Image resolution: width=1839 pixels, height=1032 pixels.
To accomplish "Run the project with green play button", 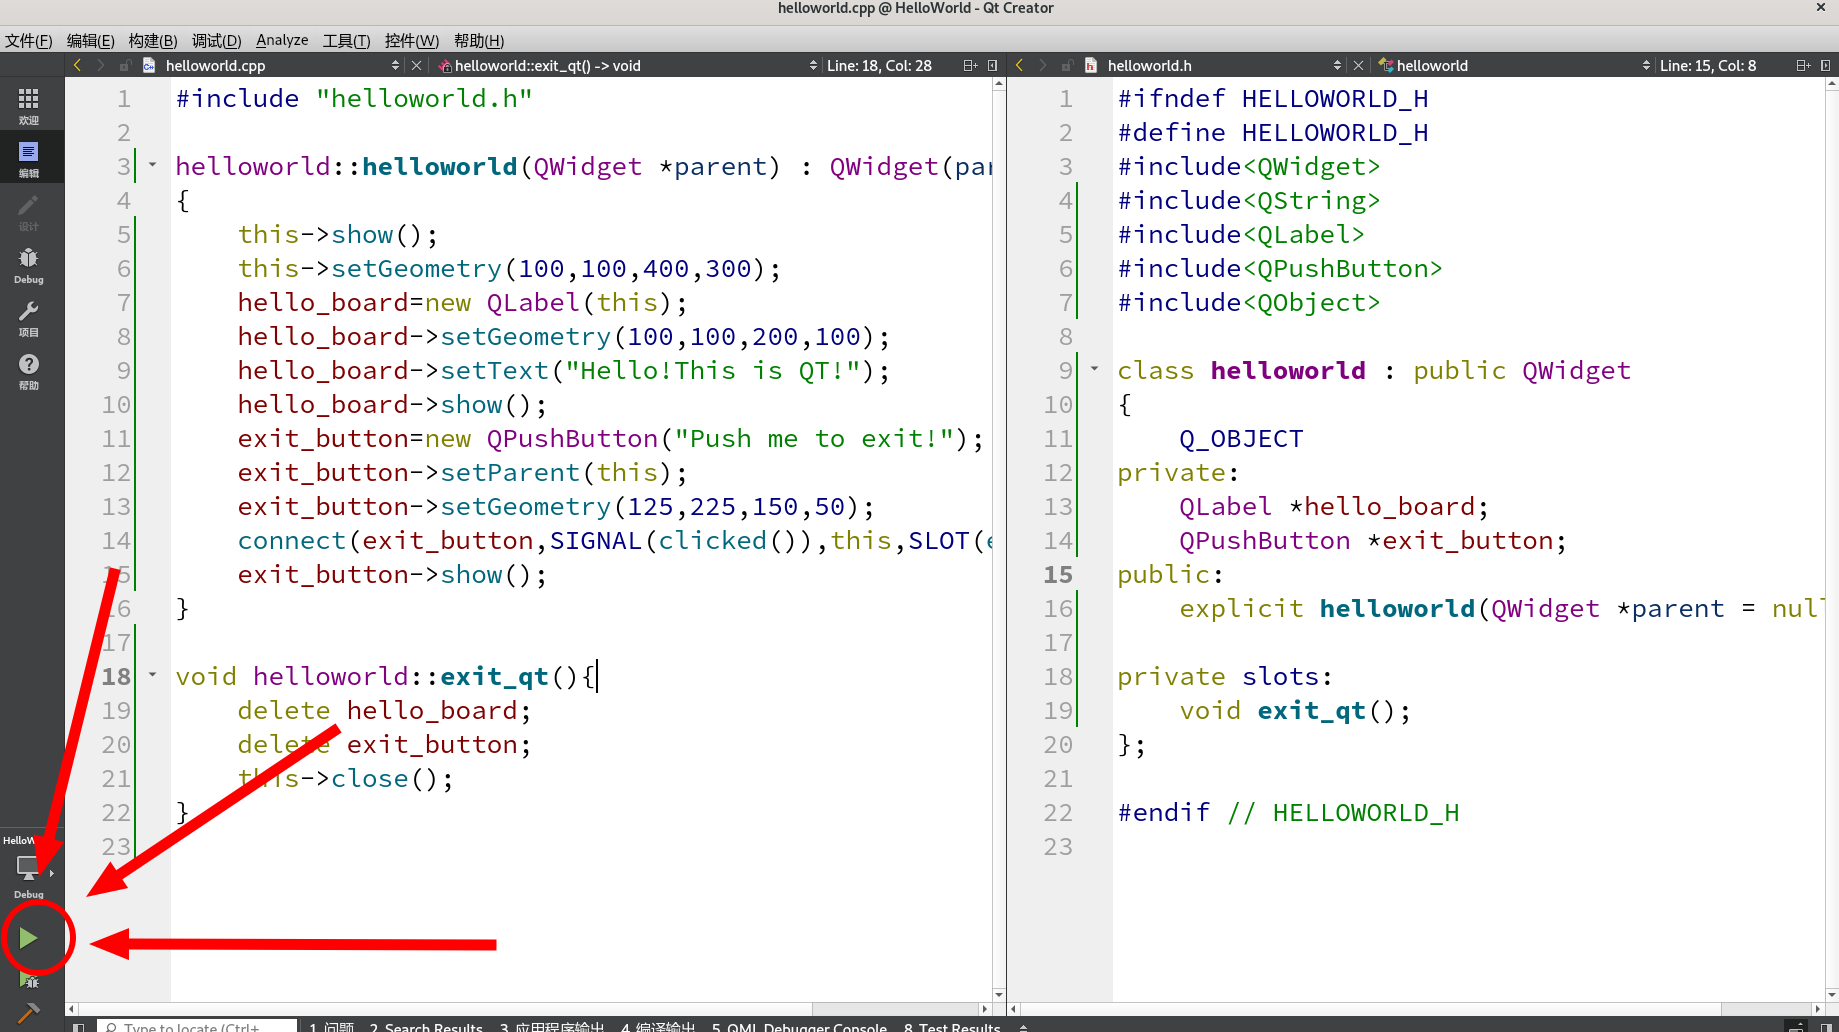I will (28, 938).
